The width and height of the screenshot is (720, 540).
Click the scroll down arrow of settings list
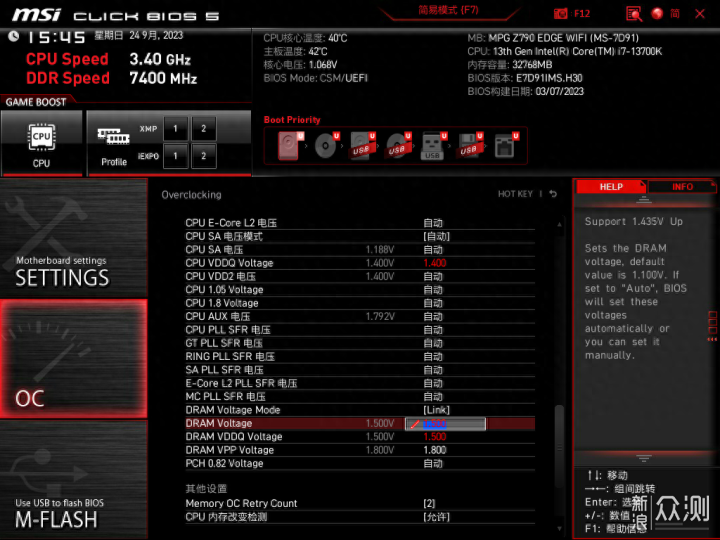click(x=559, y=529)
